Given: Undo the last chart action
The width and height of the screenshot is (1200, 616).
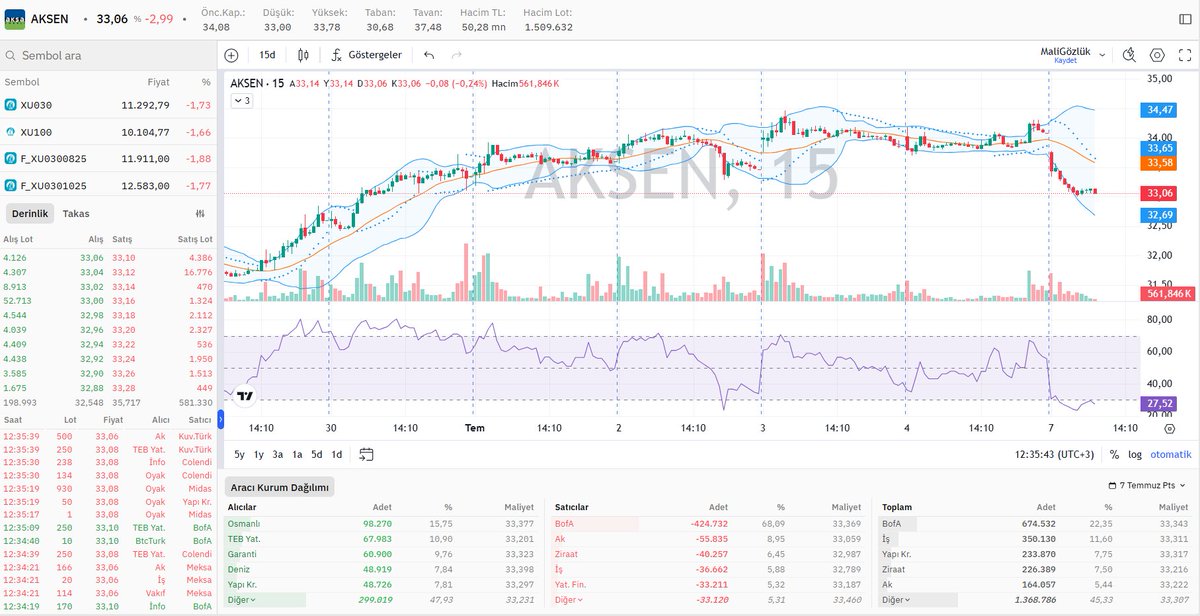Looking at the screenshot, I should [429, 56].
